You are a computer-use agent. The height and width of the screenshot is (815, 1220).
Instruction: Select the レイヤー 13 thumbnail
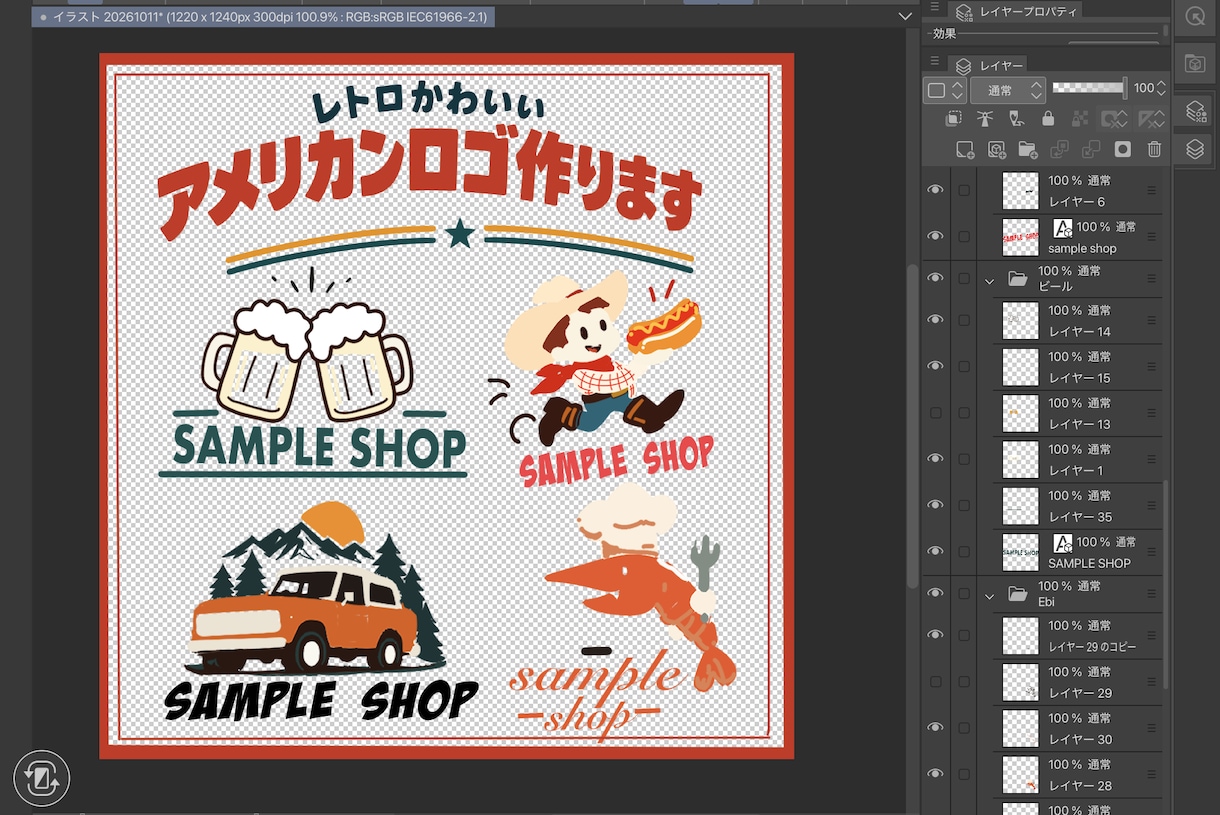click(x=1020, y=413)
